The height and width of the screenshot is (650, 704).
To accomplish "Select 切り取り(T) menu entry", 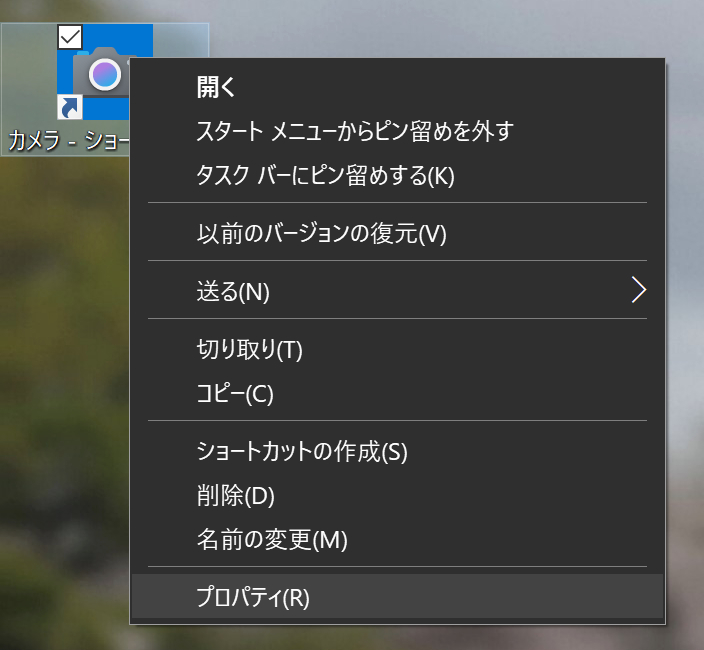I will point(397,349).
